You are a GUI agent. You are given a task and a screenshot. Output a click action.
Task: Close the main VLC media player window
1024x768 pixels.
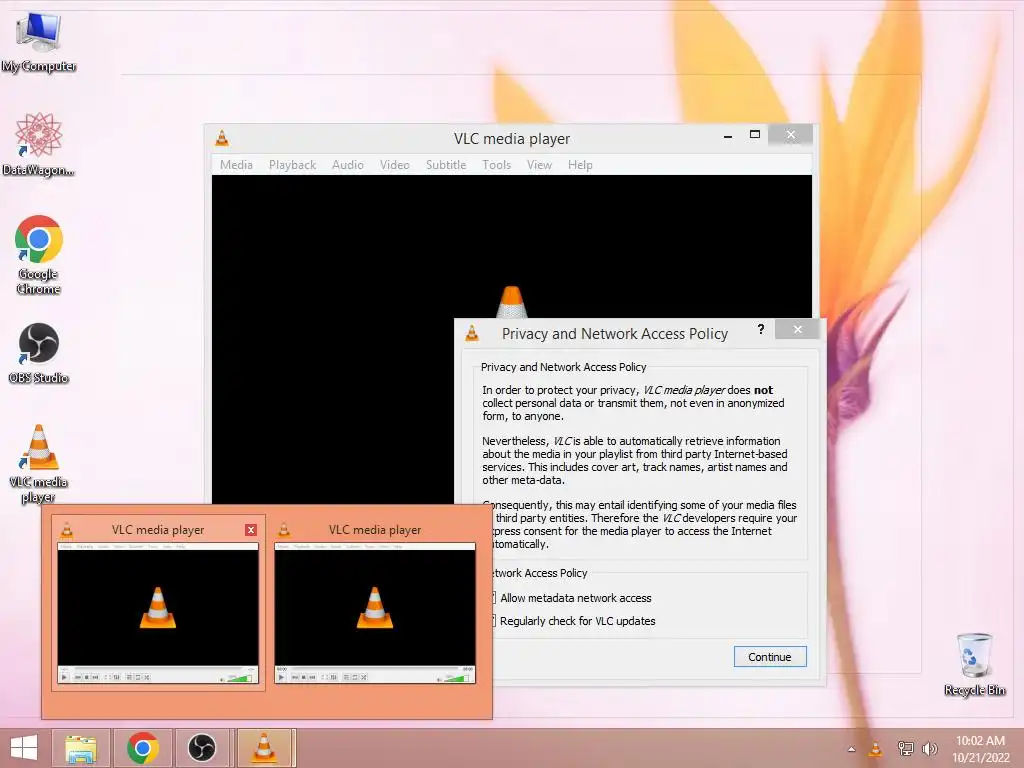(x=790, y=135)
